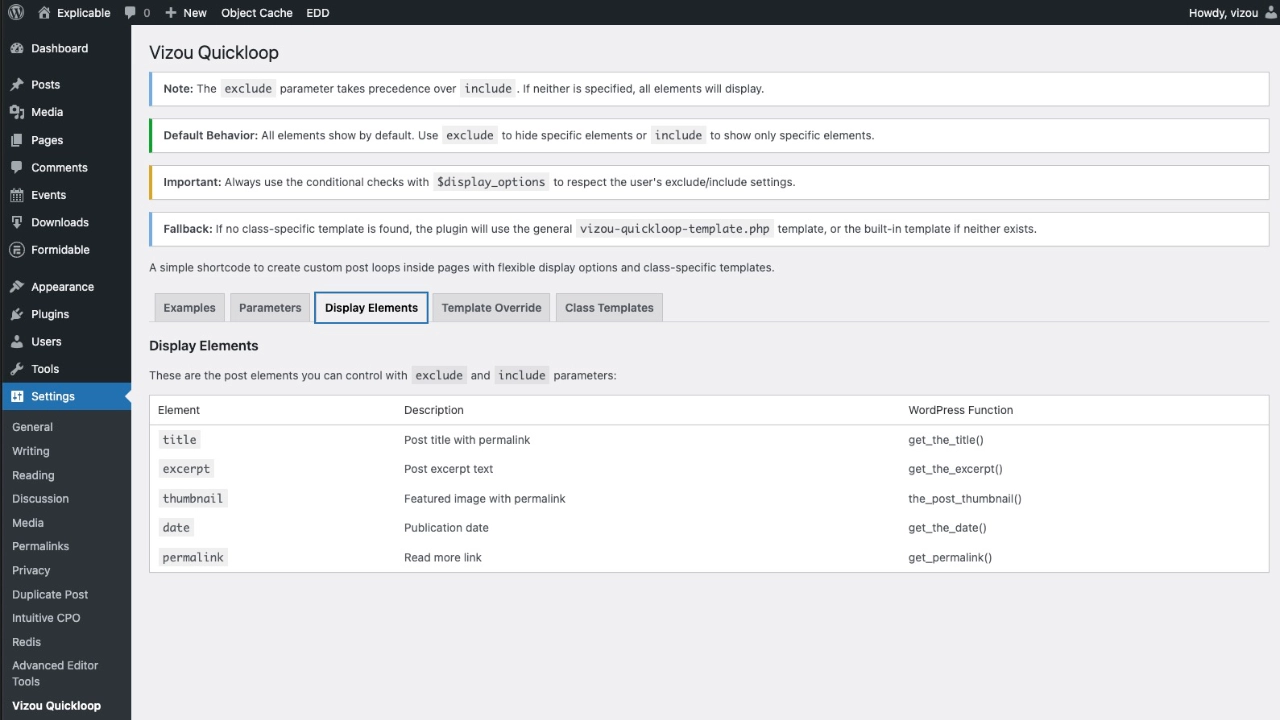Click the Posts pushpin icon
Image resolution: width=1280 pixels, height=720 pixels.
pyautogui.click(x=17, y=85)
